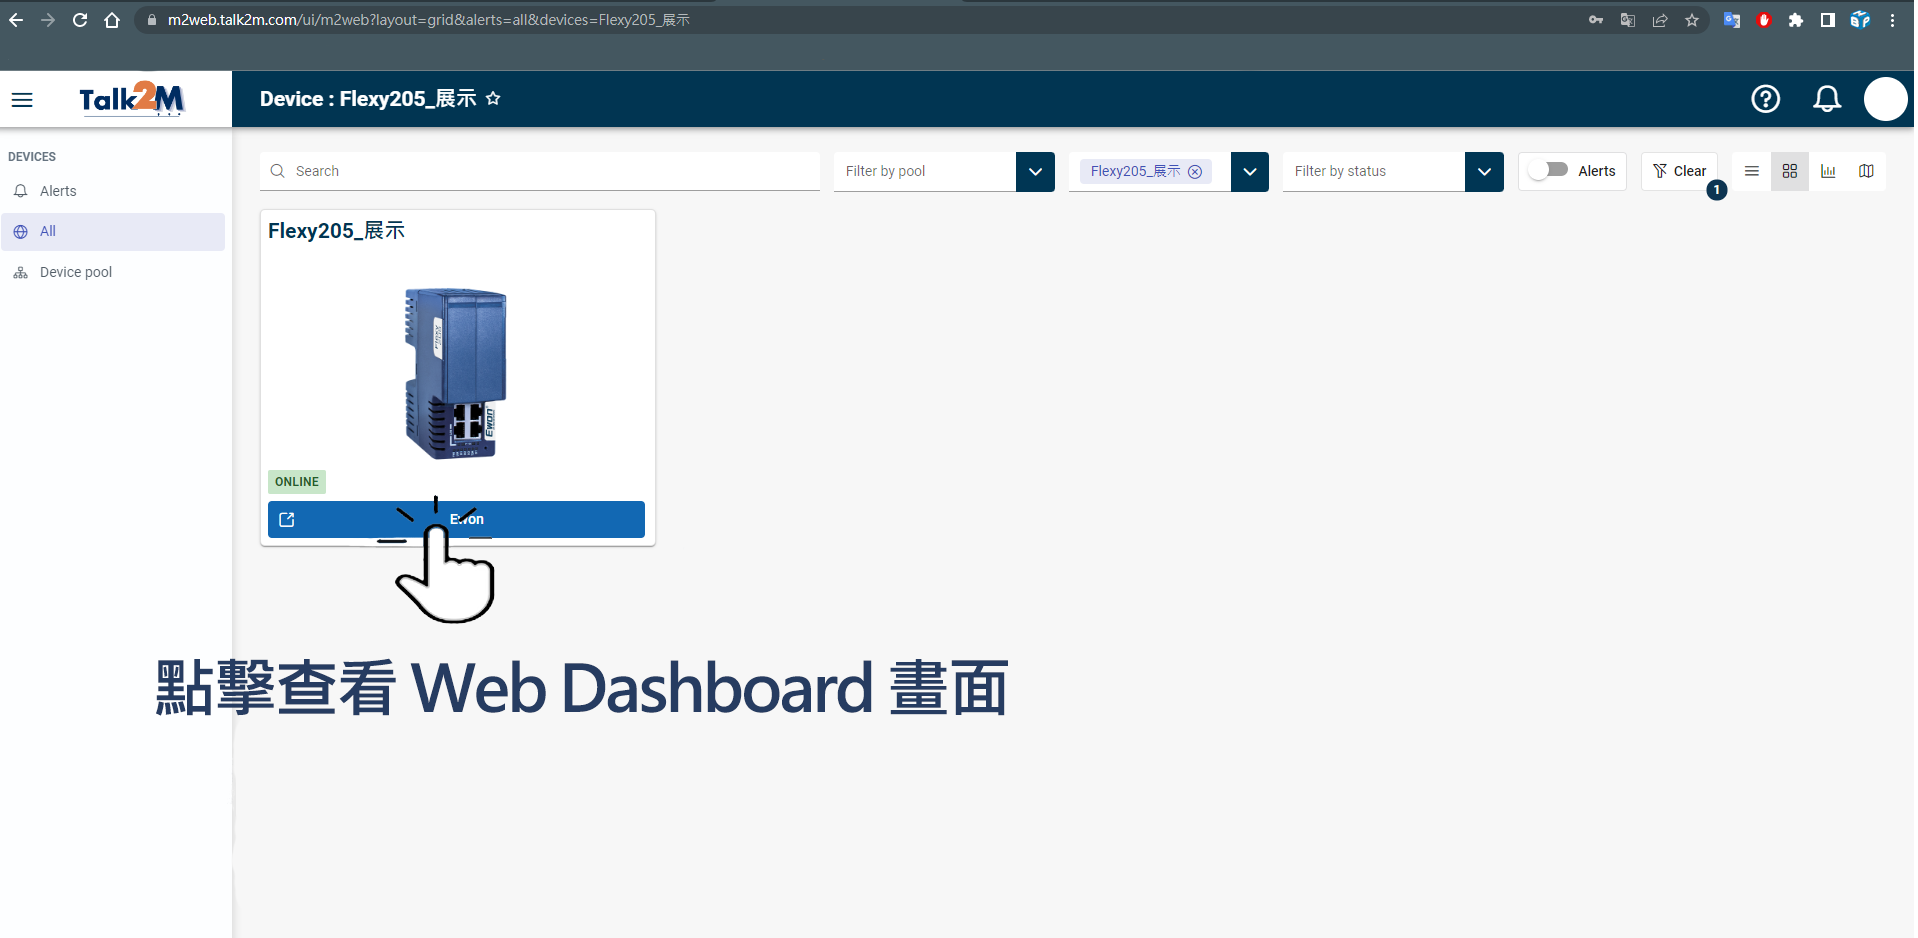The height and width of the screenshot is (938, 1918).
Task: Open the help question mark icon
Action: (1765, 99)
